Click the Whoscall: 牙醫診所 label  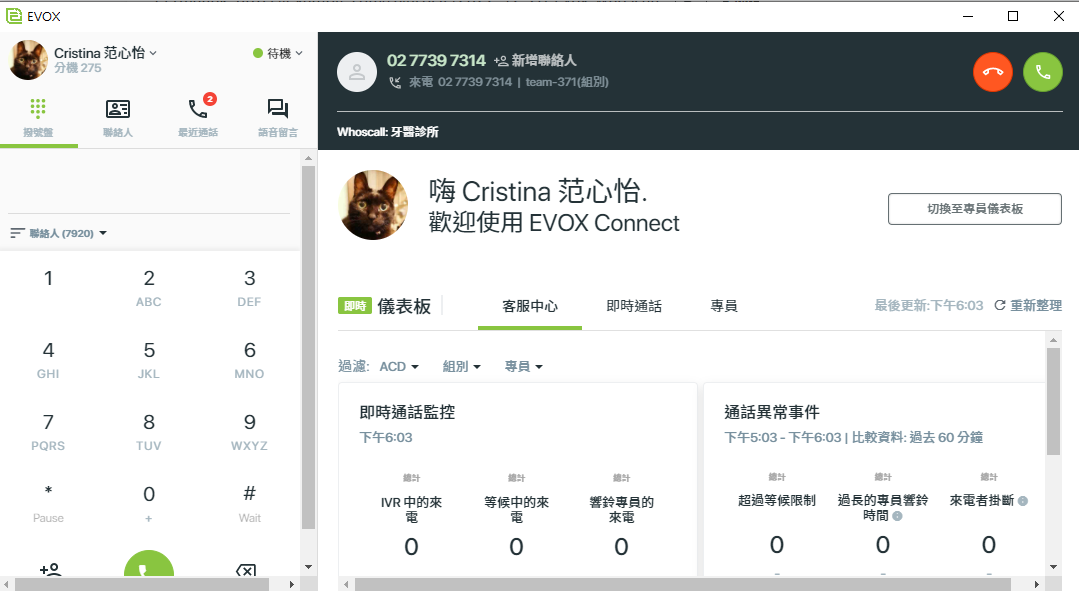pos(387,131)
